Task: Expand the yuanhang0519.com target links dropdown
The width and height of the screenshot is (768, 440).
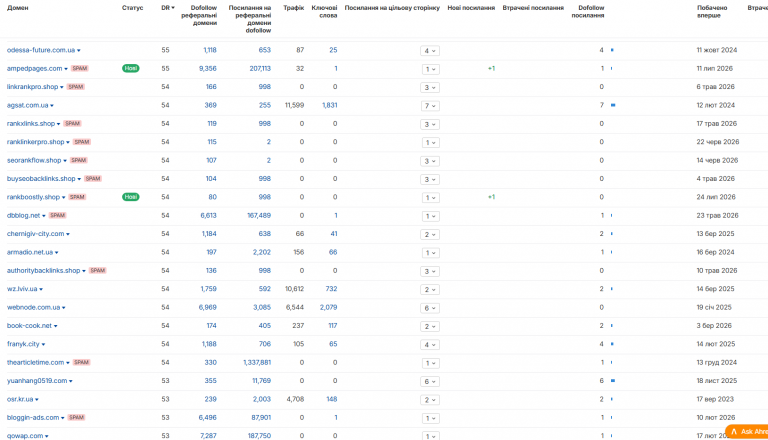Action: click(x=430, y=382)
